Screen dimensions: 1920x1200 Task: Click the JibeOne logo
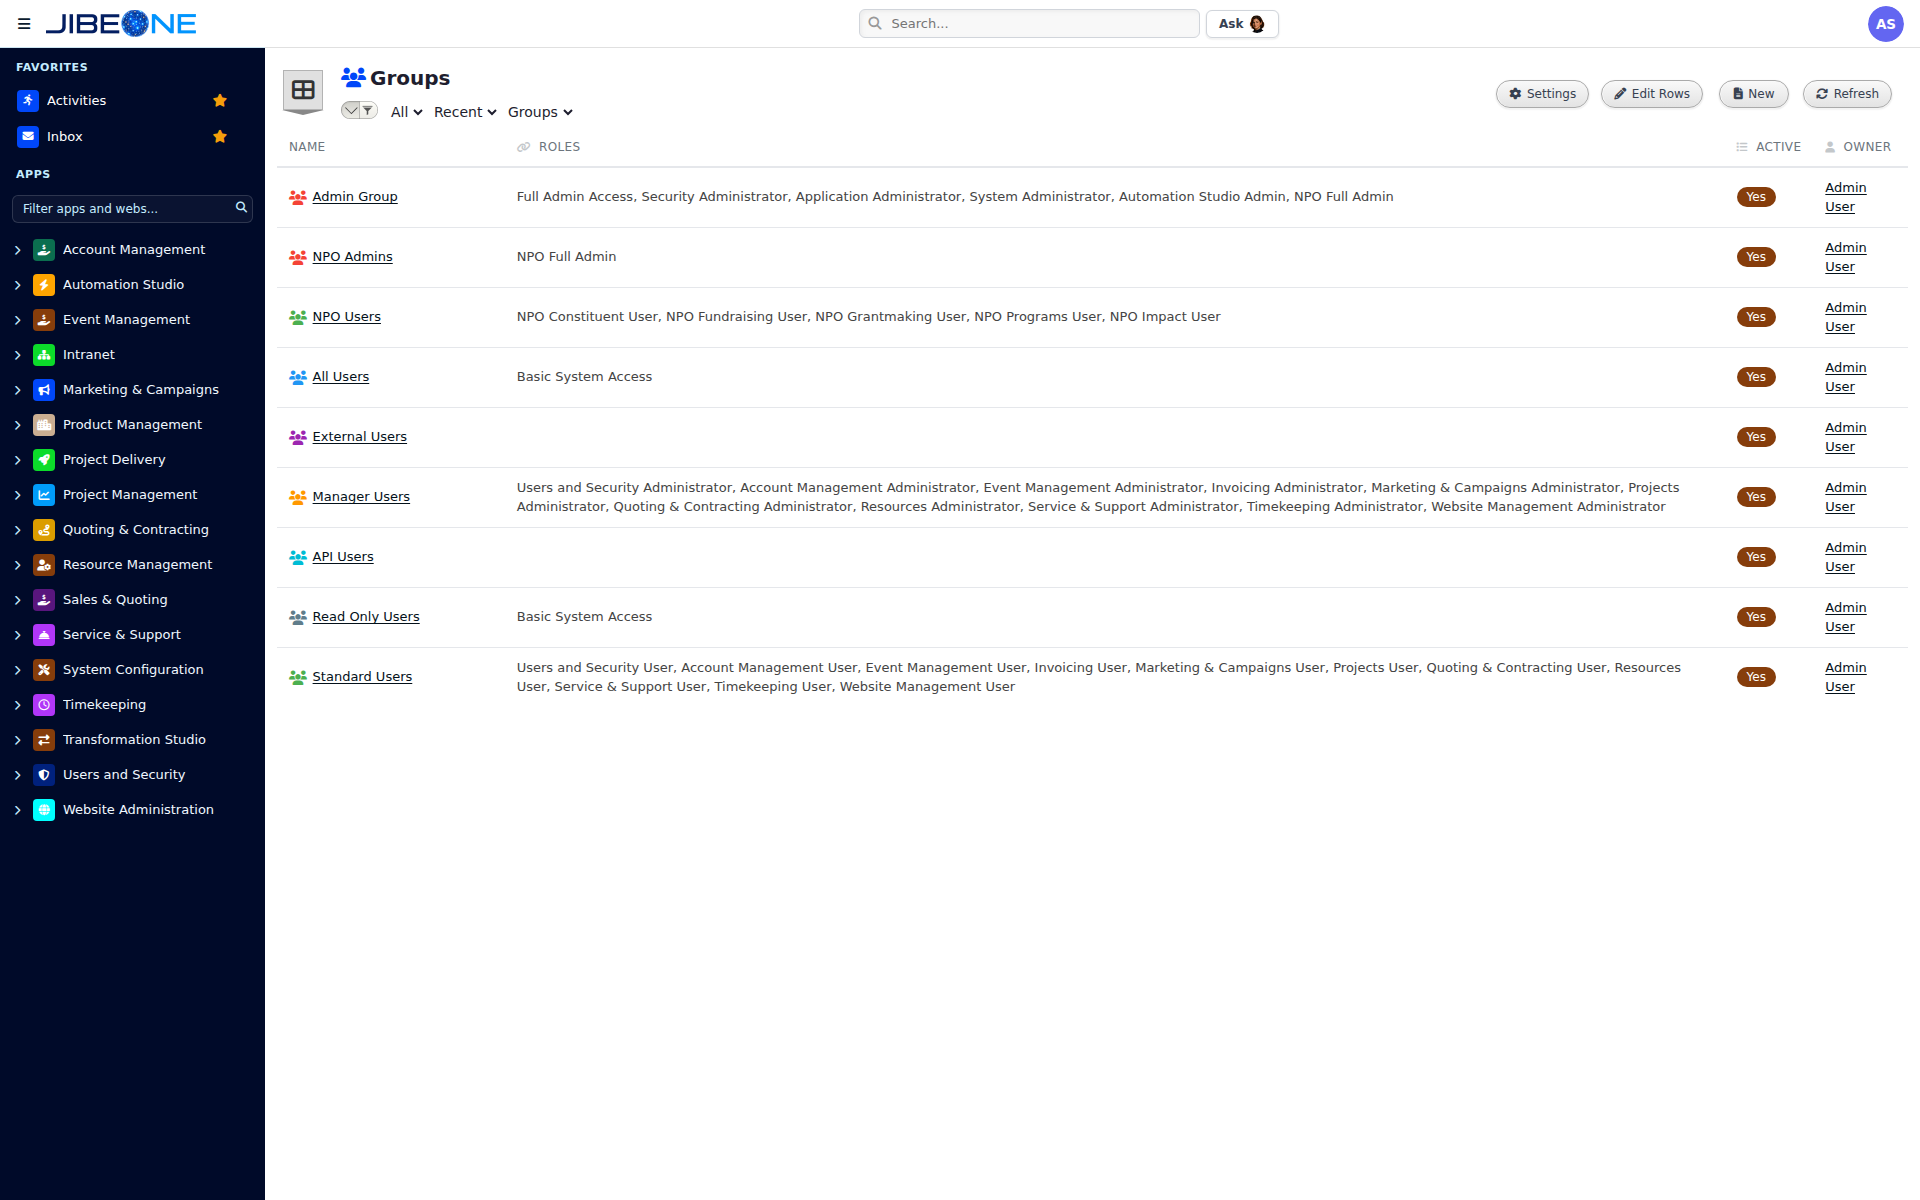click(x=121, y=24)
